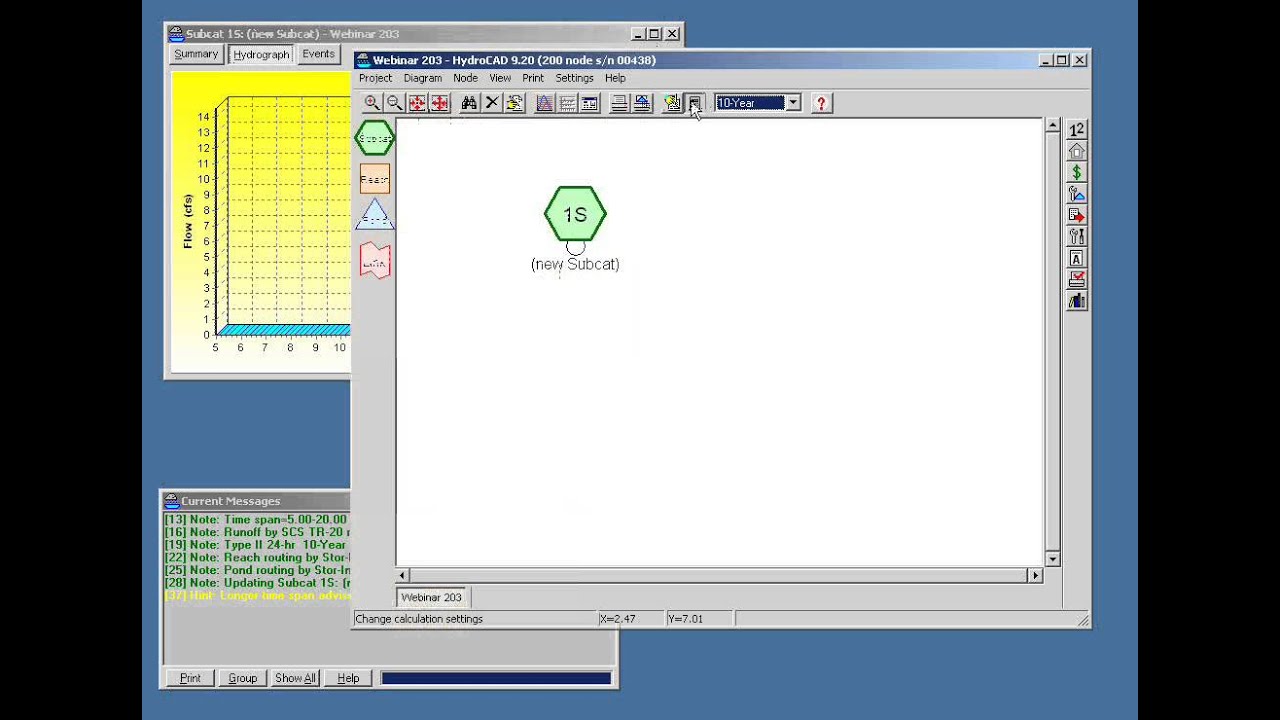Click the blue progress bar in Current Messages

tap(496, 678)
